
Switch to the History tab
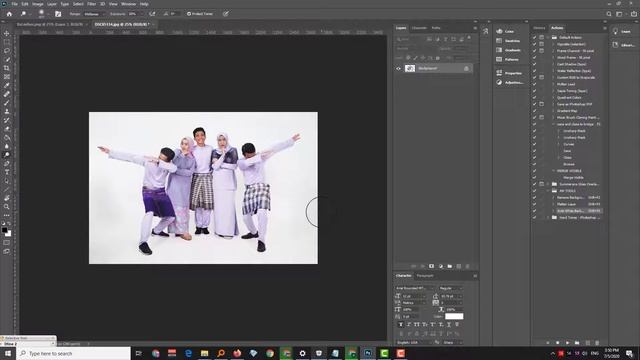[539, 28]
